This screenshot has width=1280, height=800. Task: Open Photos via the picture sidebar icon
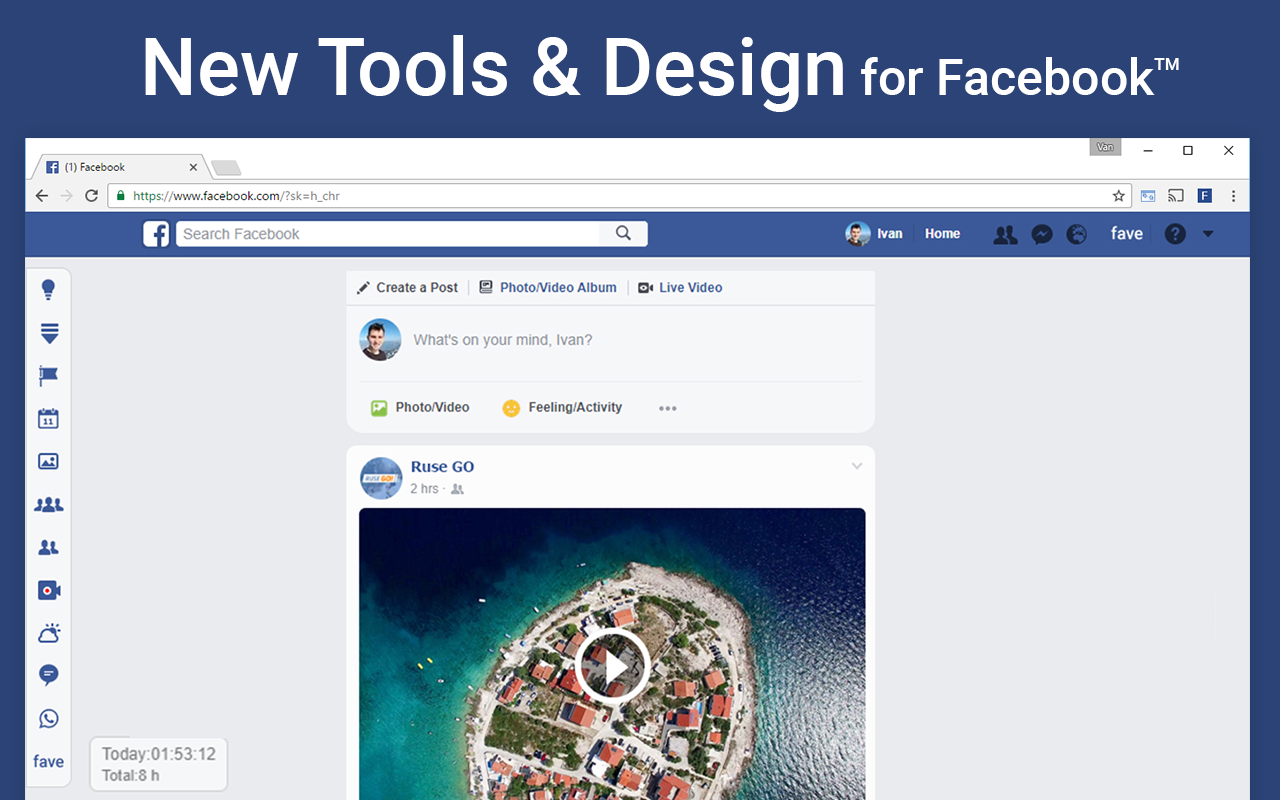[48, 461]
